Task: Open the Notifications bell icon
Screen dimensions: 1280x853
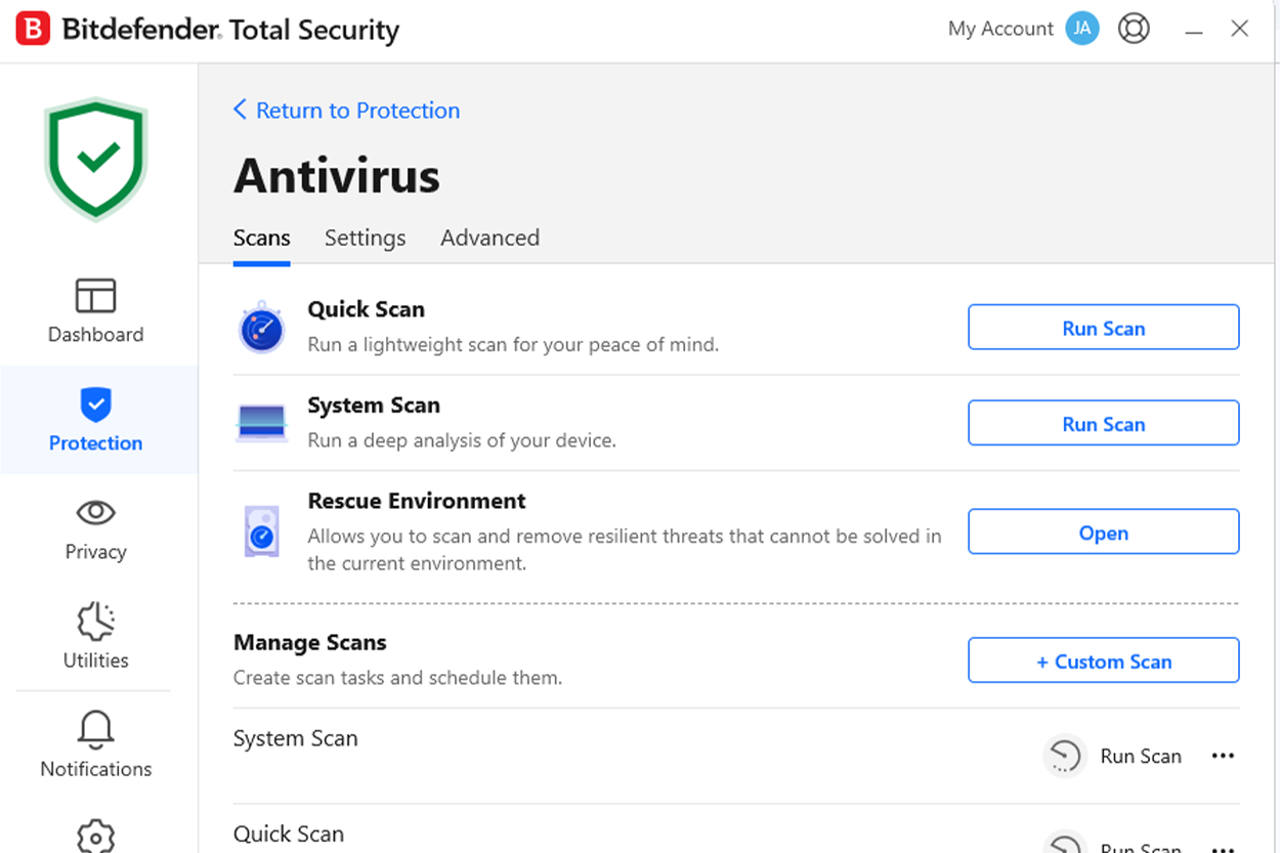Action: (96, 730)
